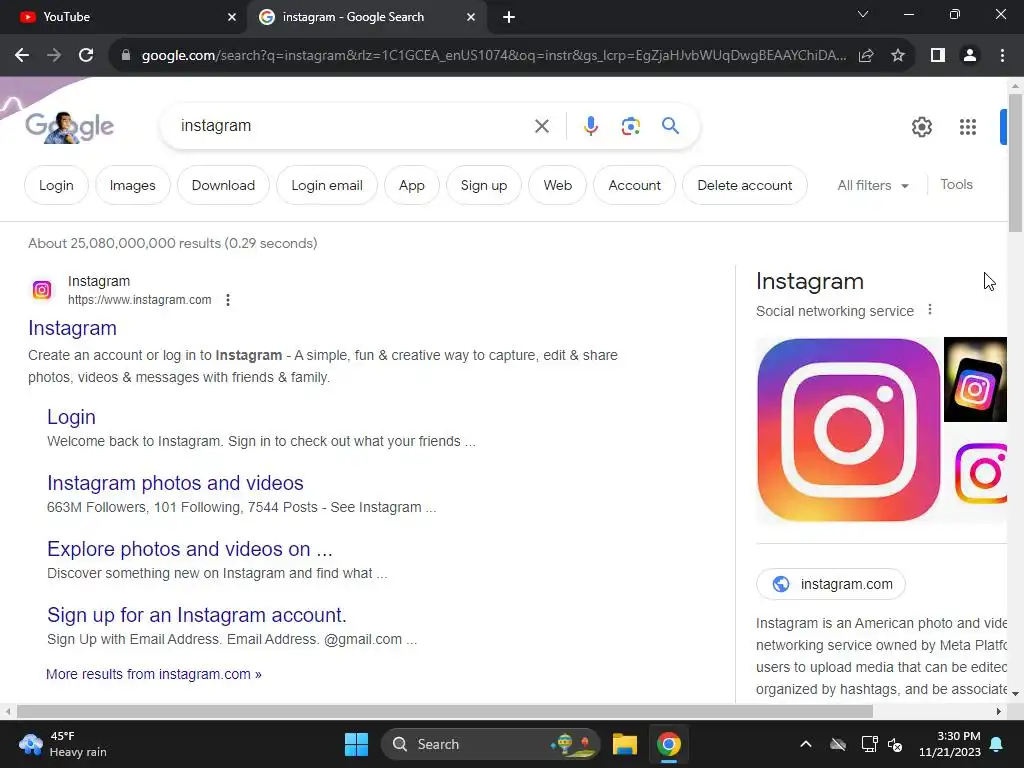Viewport: 1024px width, 768px height.
Task: Open Sign up for an Instagram account link
Action: (197, 615)
